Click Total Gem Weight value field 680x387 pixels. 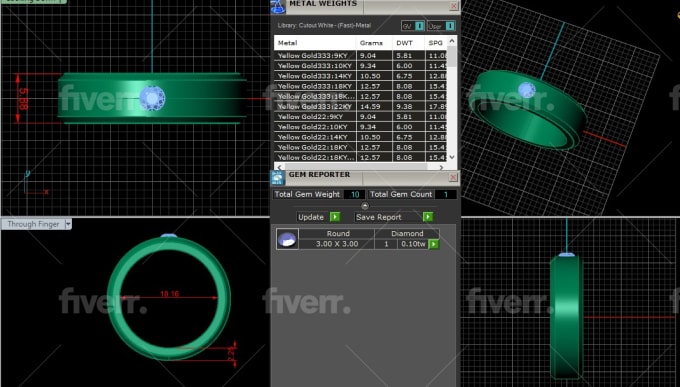354,194
